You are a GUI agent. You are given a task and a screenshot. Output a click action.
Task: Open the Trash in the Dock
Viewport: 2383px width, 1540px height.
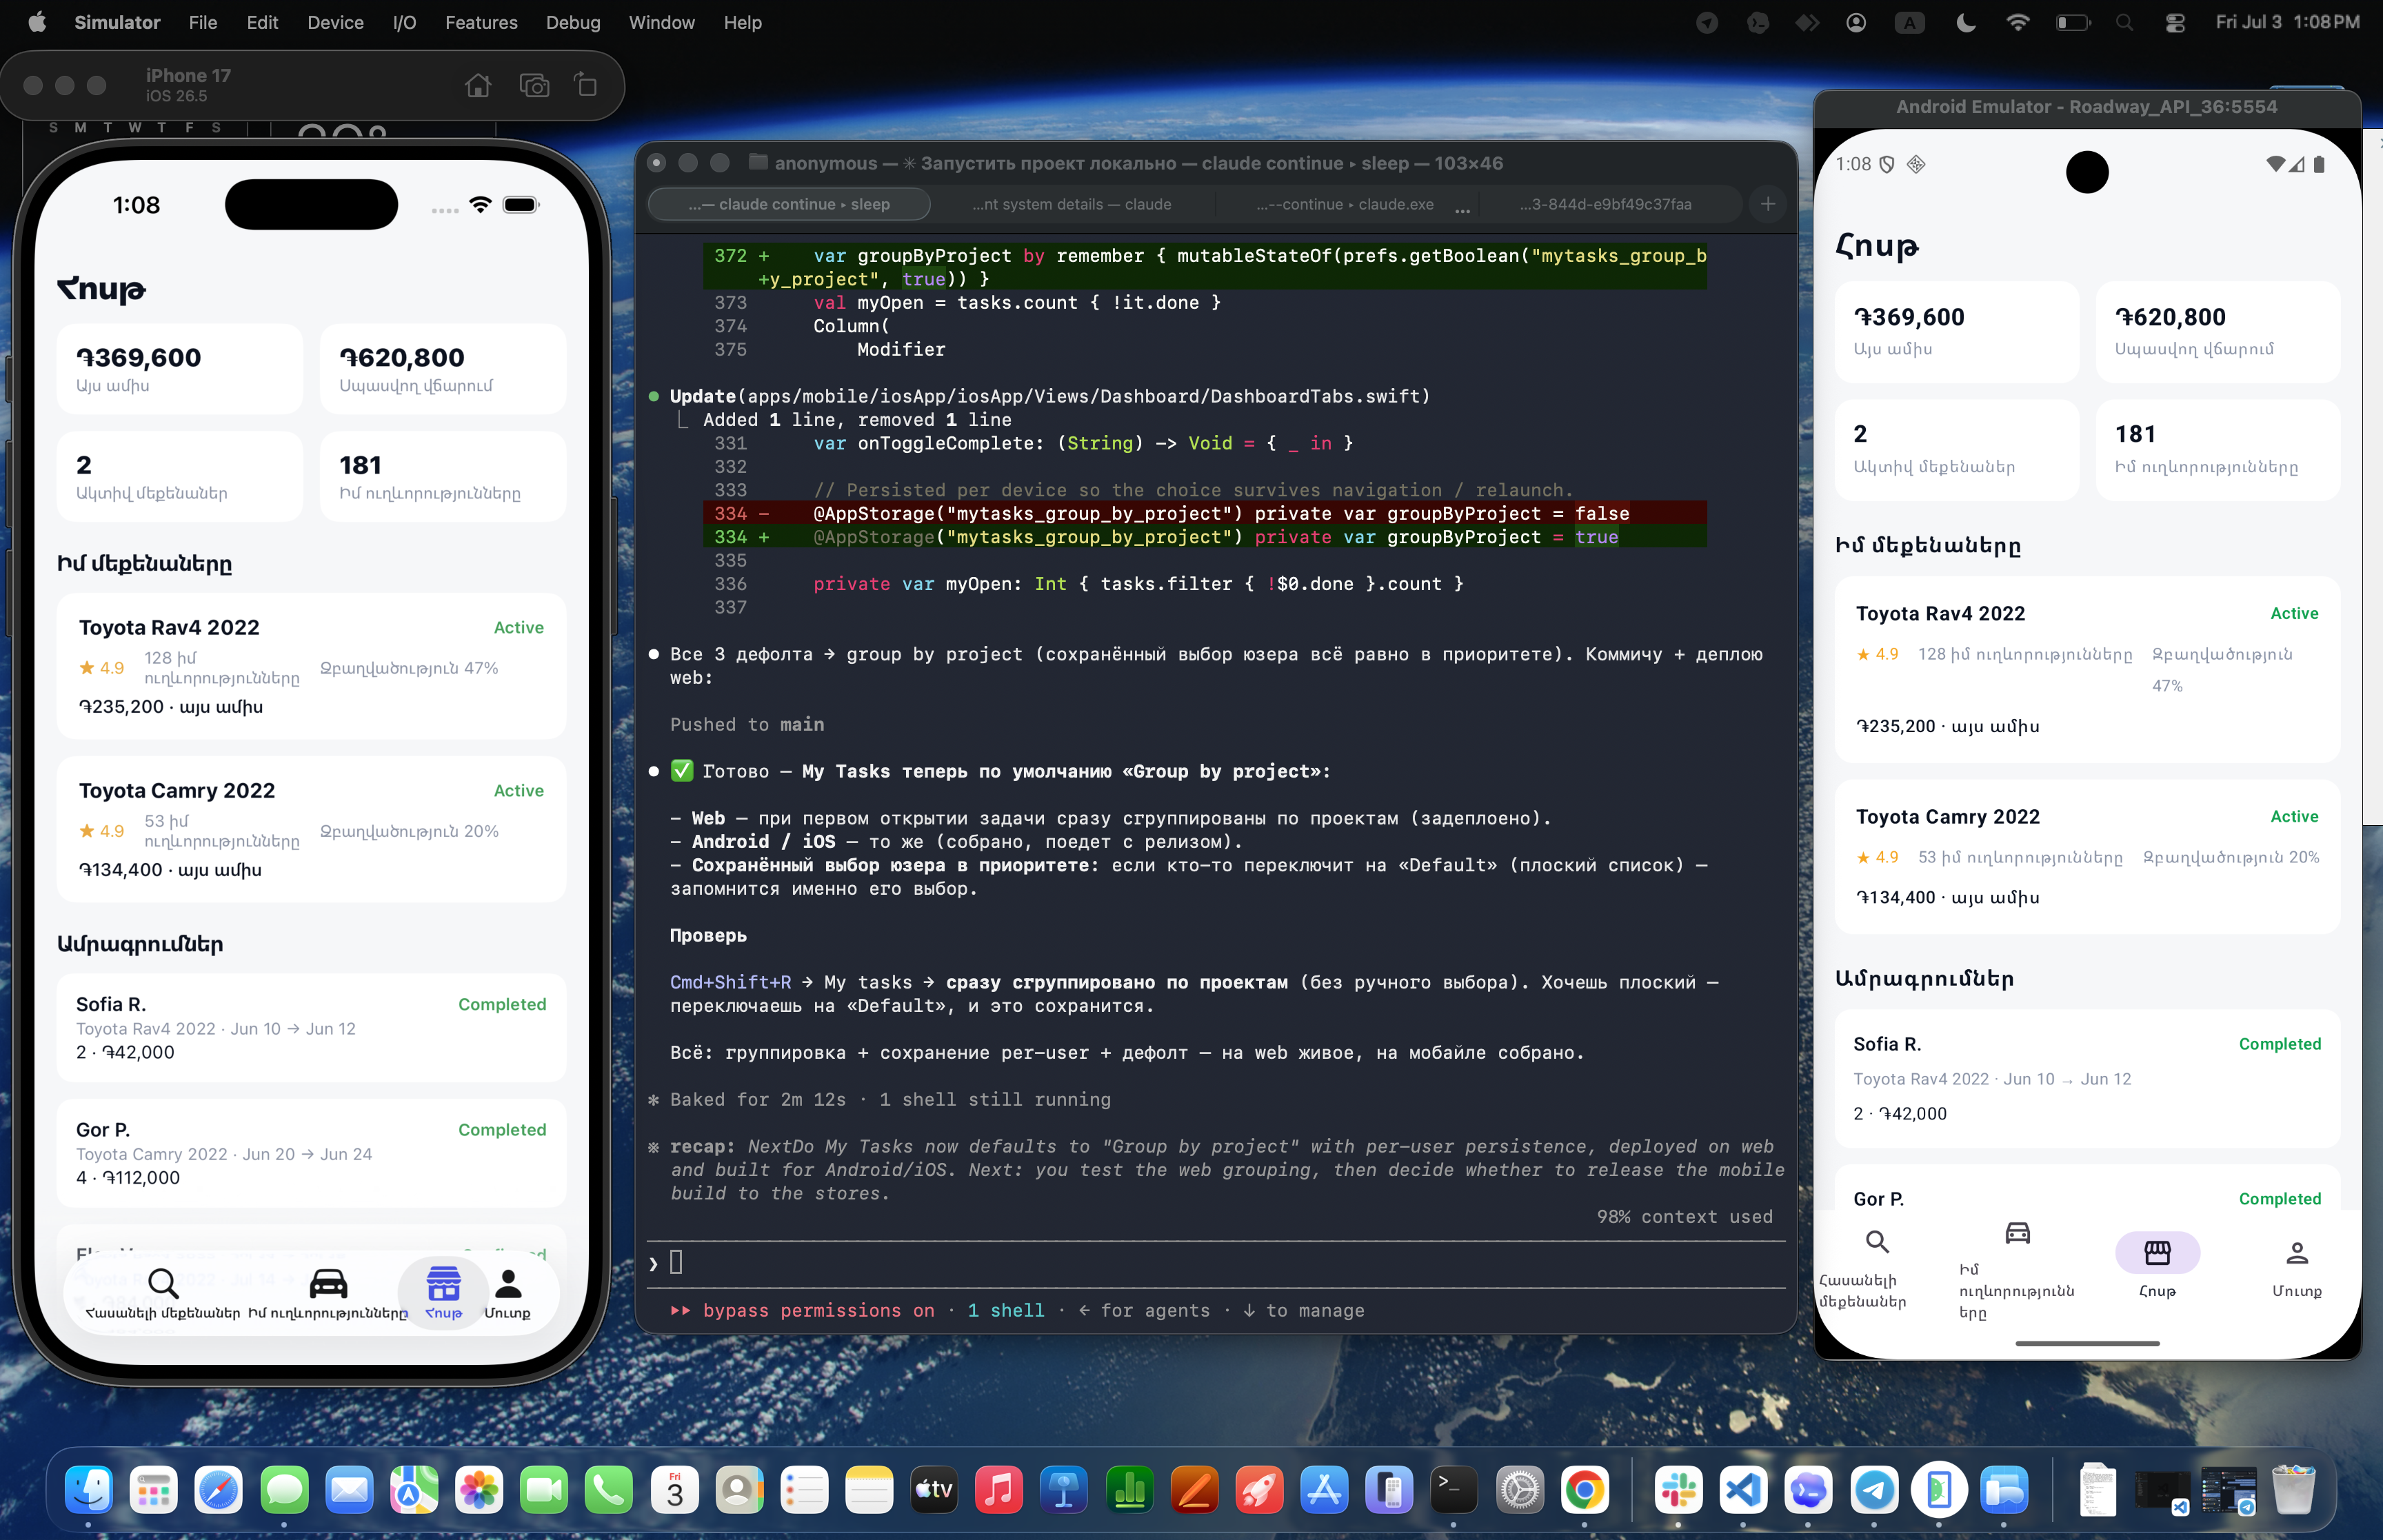pos(2293,1491)
